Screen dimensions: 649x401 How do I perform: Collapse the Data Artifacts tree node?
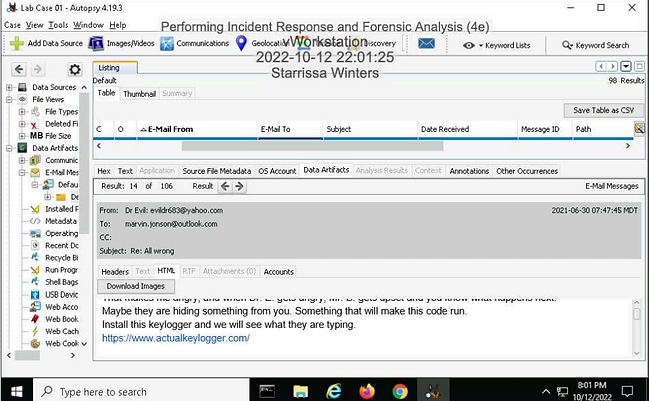click(x=9, y=148)
